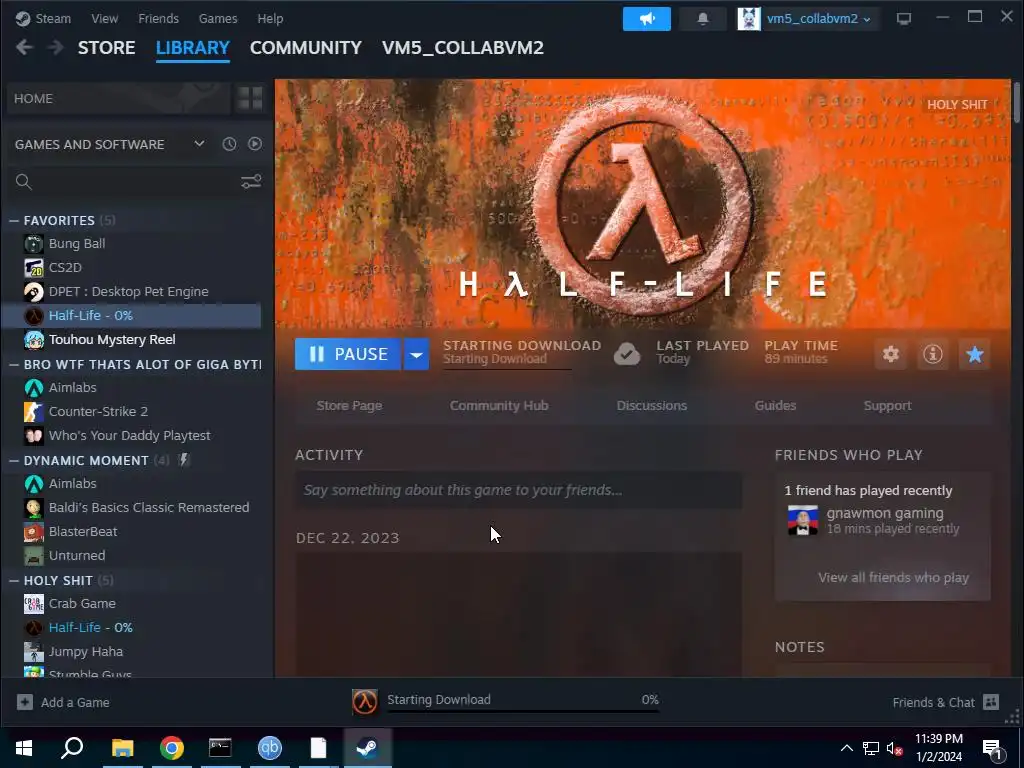Collapse the BRO WTF THATS ALOT collection
The image size is (1024, 768).
pos(14,364)
